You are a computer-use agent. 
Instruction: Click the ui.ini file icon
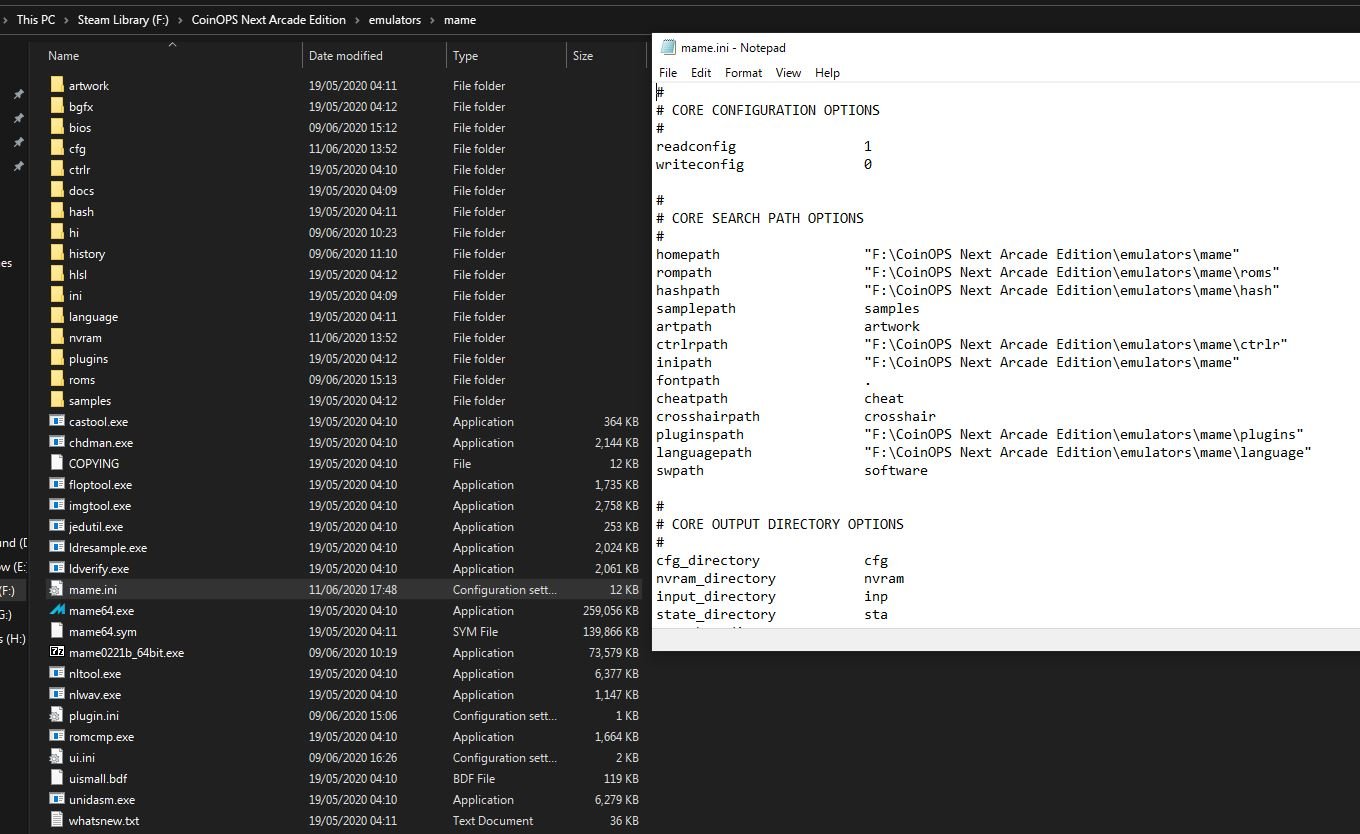pos(57,757)
